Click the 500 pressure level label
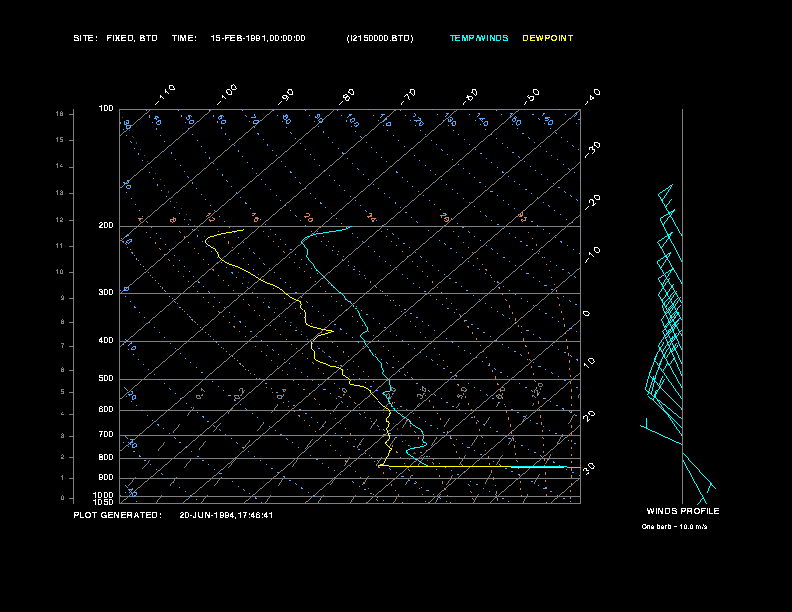The width and height of the screenshot is (792, 612). pos(106,379)
